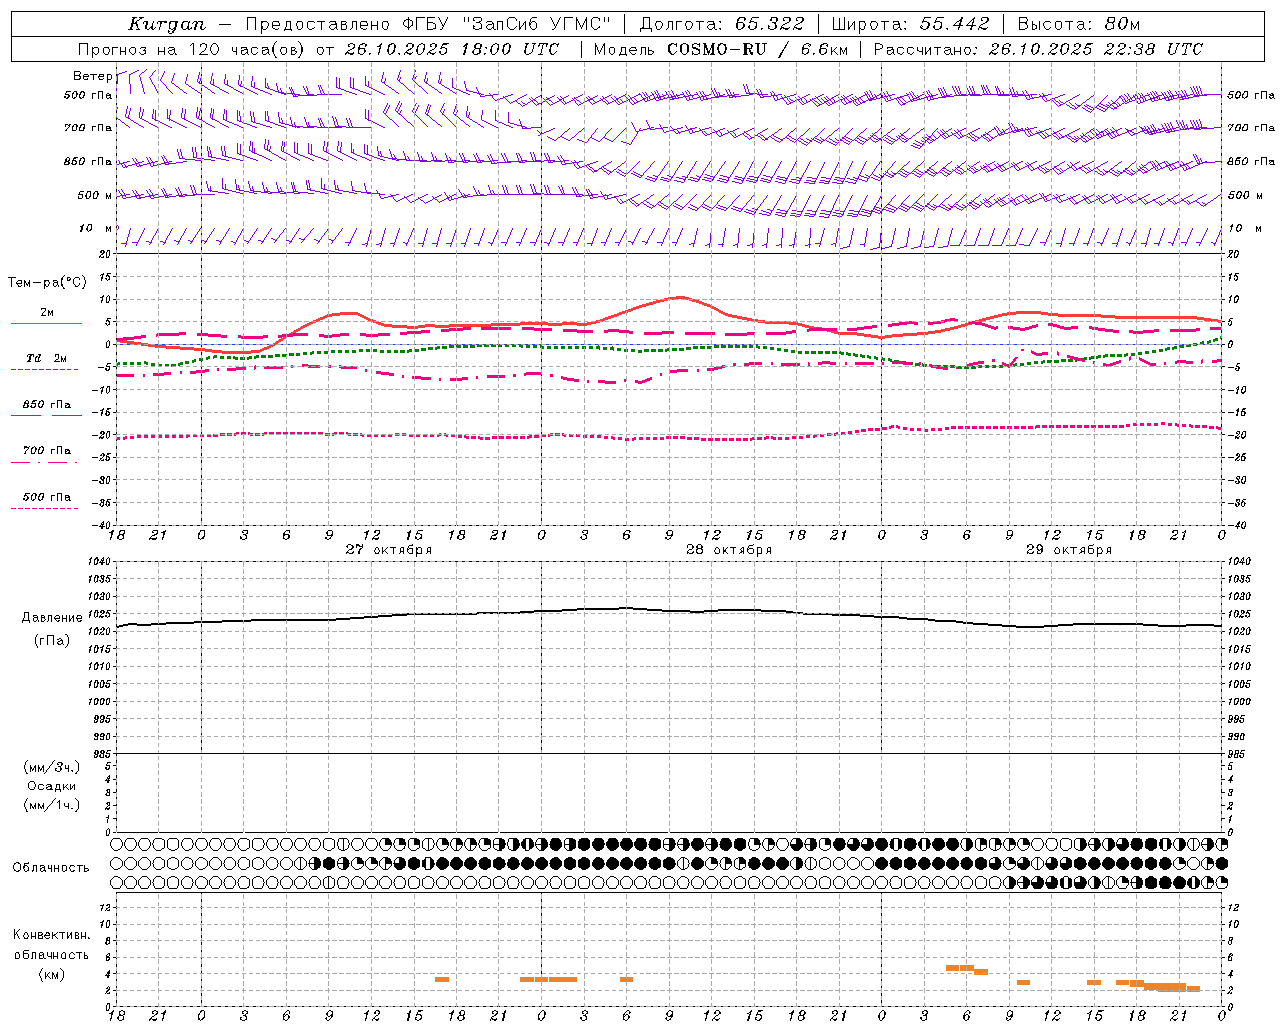
Task: Click the "Высота: 80м" elevation text
Action: point(1078,24)
